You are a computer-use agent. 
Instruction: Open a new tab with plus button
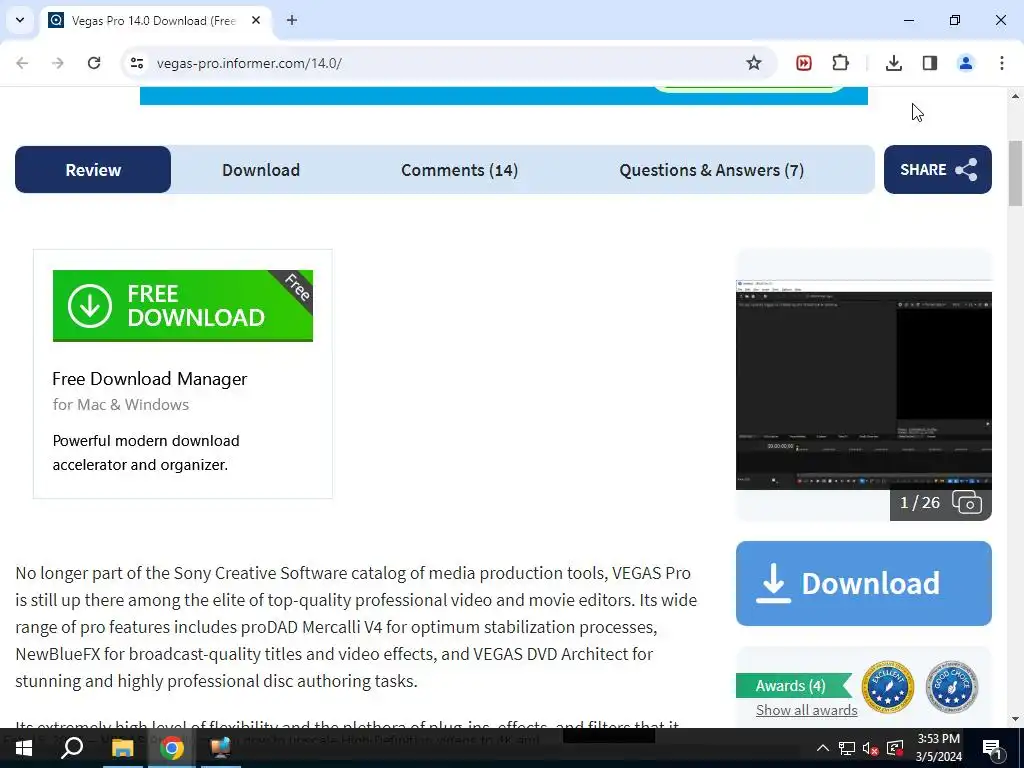(292, 20)
